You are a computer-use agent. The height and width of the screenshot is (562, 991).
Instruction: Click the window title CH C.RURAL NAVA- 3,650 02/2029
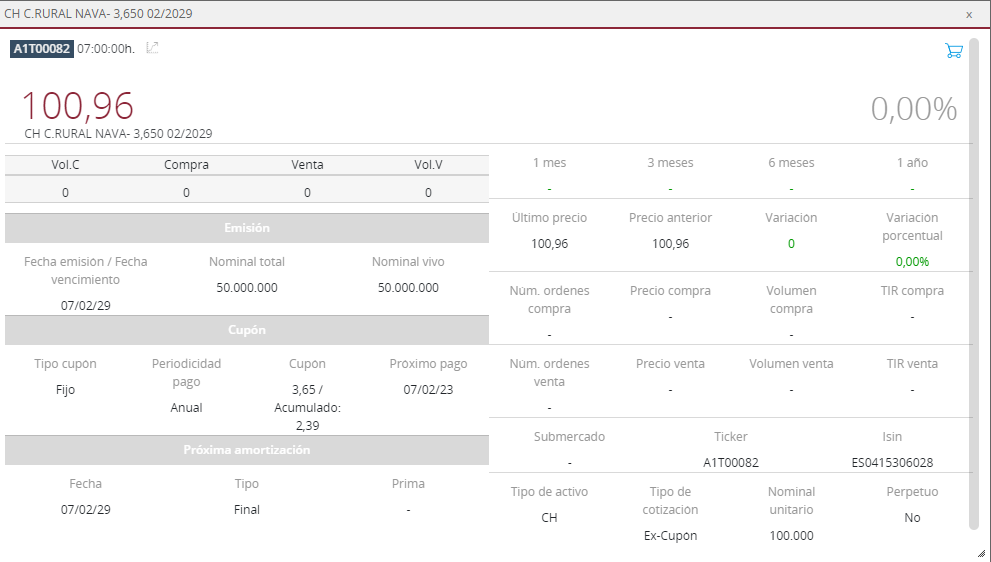click(x=98, y=14)
